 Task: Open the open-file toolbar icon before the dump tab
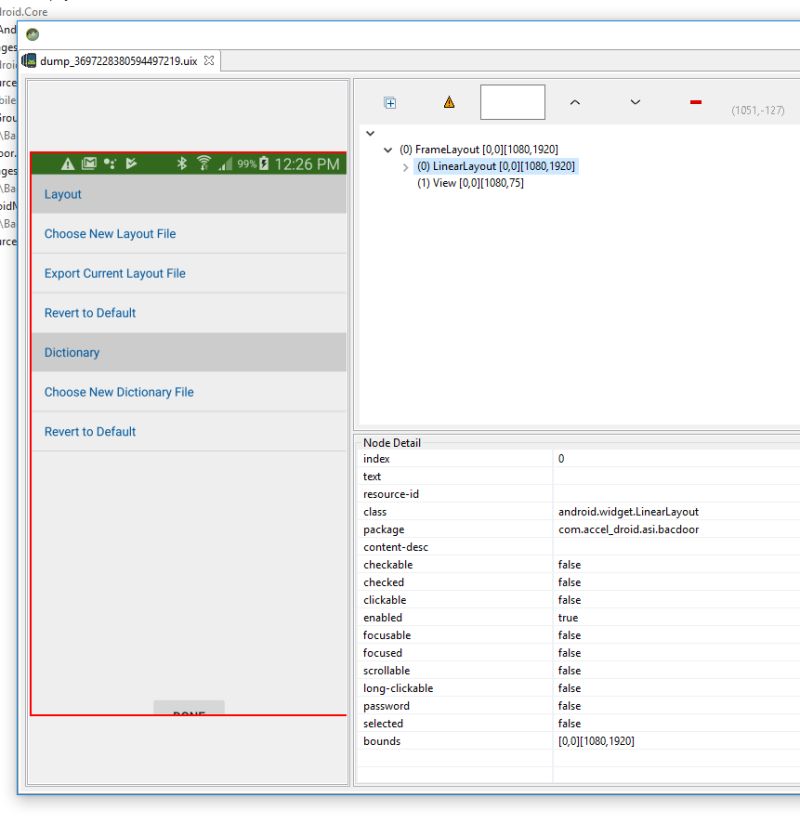tap(29, 61)
